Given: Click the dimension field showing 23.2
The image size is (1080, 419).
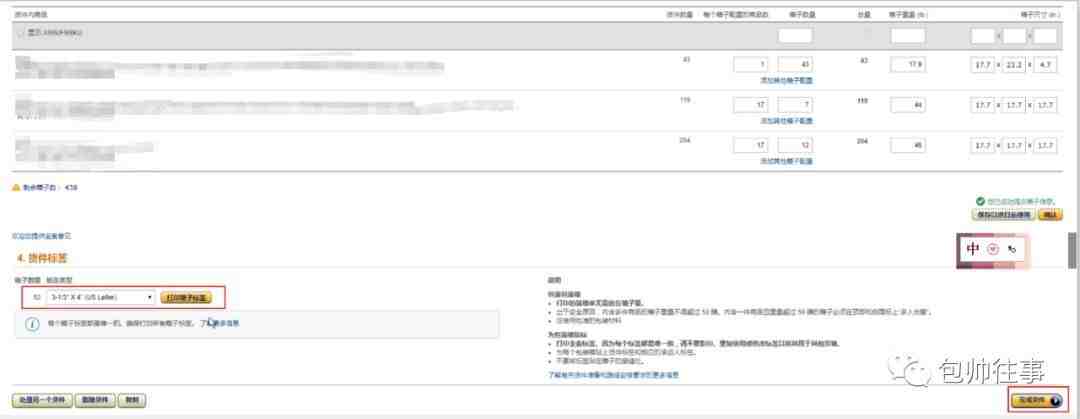Looking at the screenshot, I should [1014, 65].
